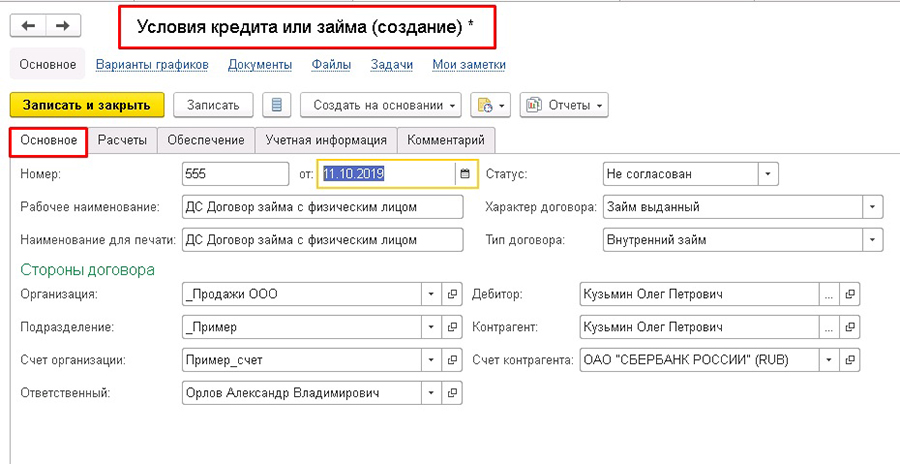Select the Основное section in the top navigation

tap(48, 64)
